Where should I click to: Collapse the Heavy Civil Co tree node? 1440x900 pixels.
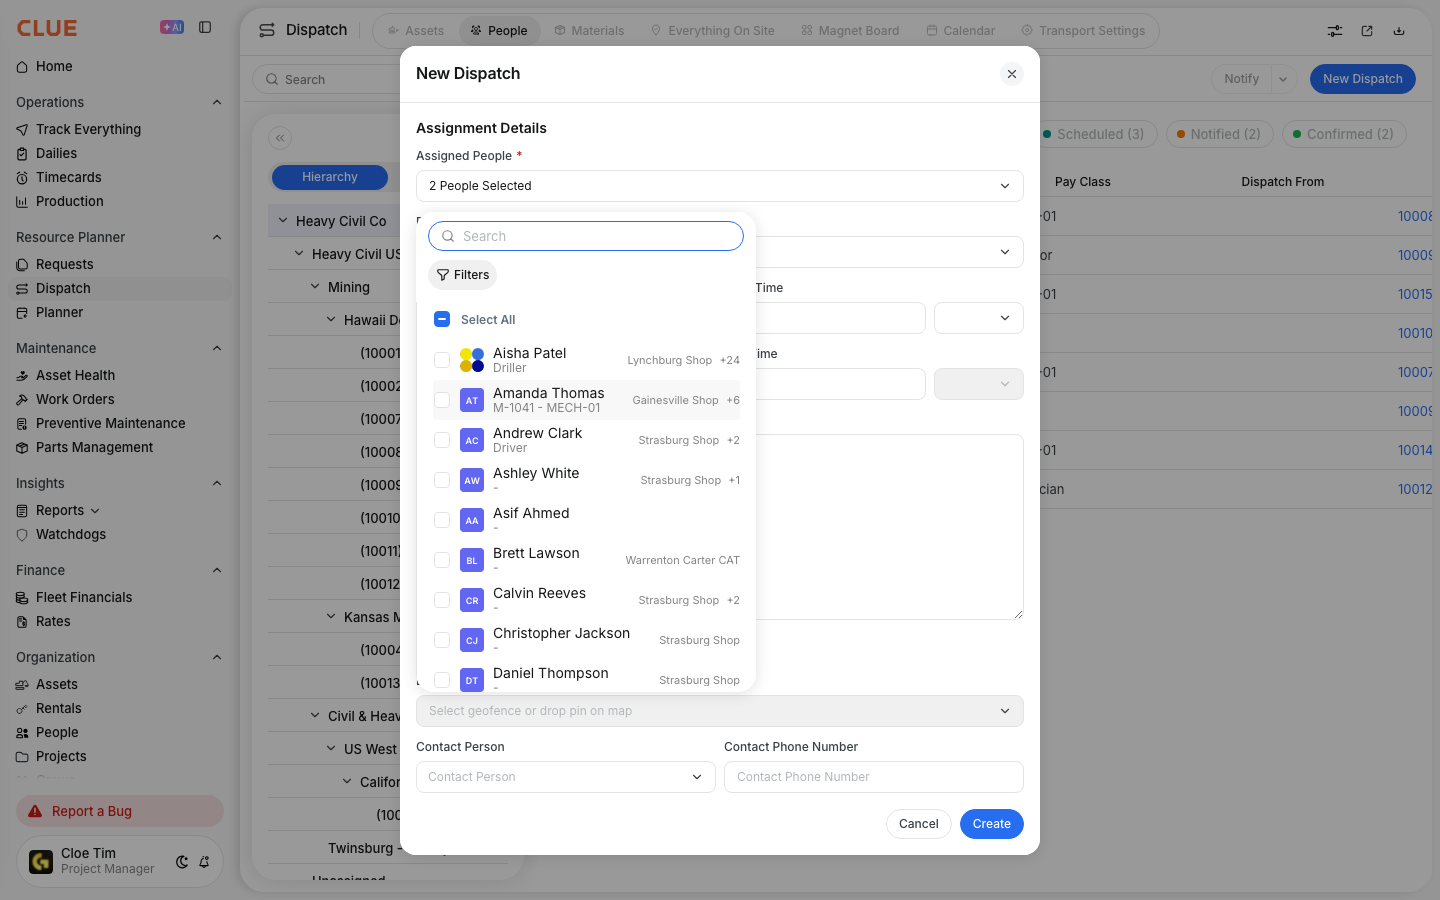(283, 221)
